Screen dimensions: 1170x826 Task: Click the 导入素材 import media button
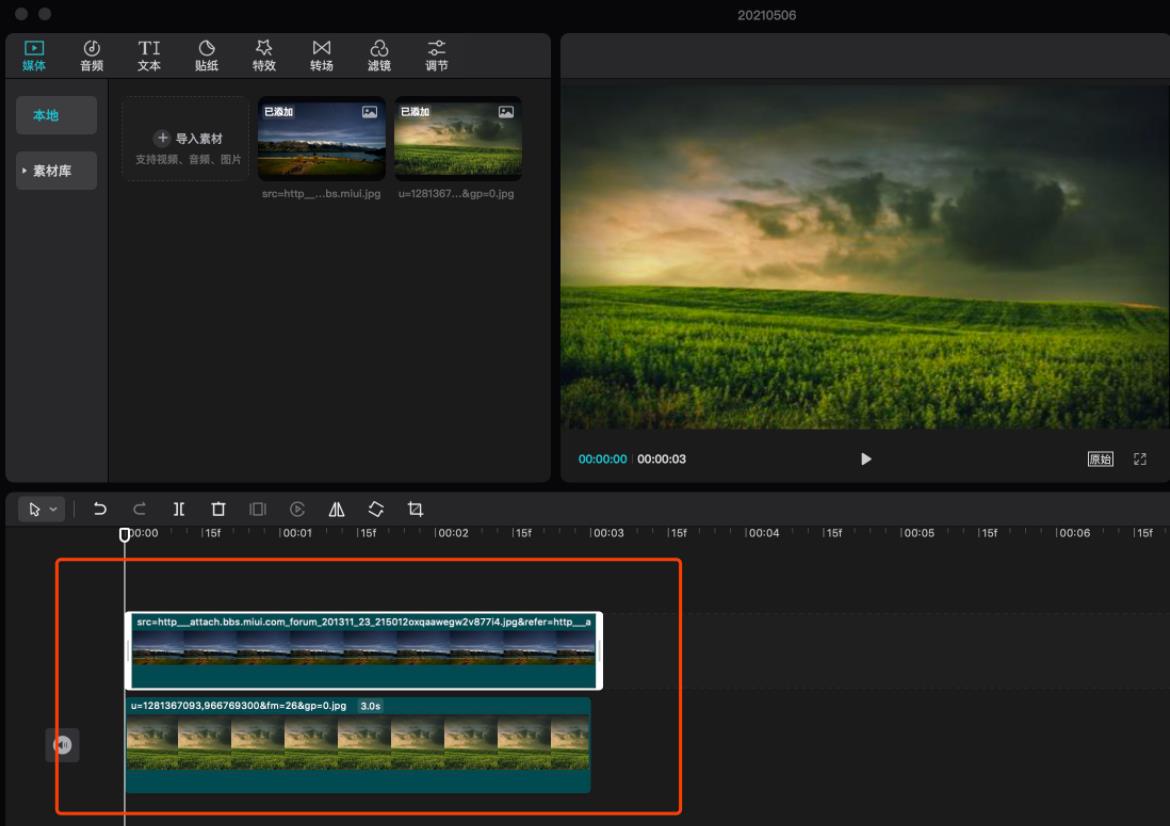186,139
